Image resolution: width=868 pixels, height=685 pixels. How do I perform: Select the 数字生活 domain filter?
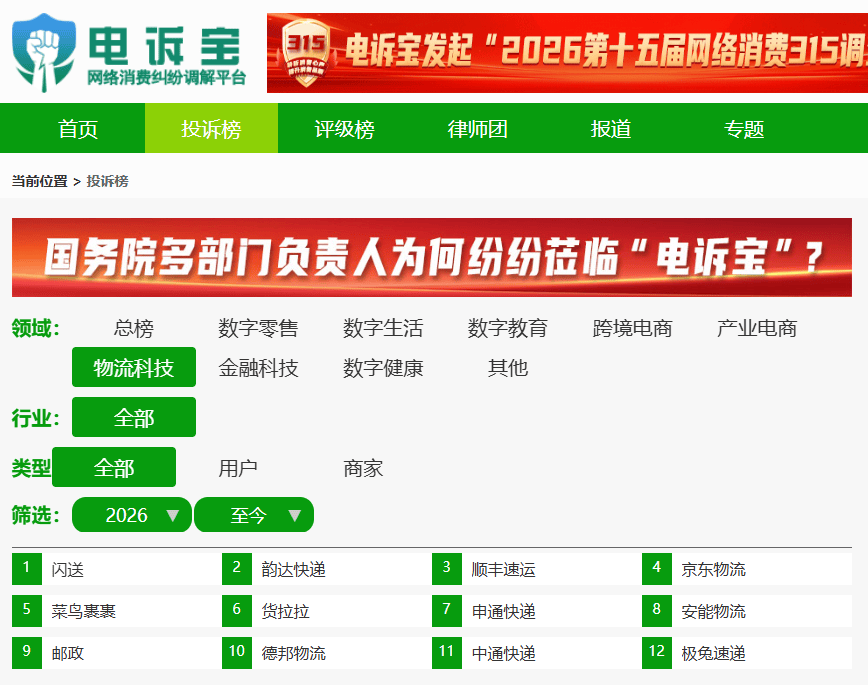[383, 328]
